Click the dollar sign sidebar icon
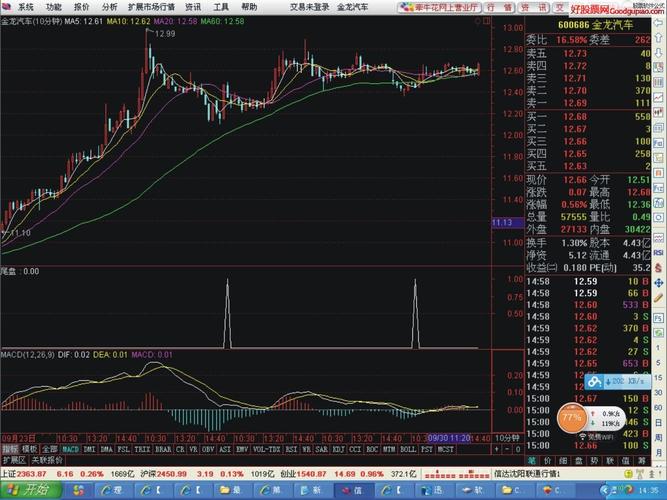This screenshot has height=500, width=667. [x=658, y=267]
